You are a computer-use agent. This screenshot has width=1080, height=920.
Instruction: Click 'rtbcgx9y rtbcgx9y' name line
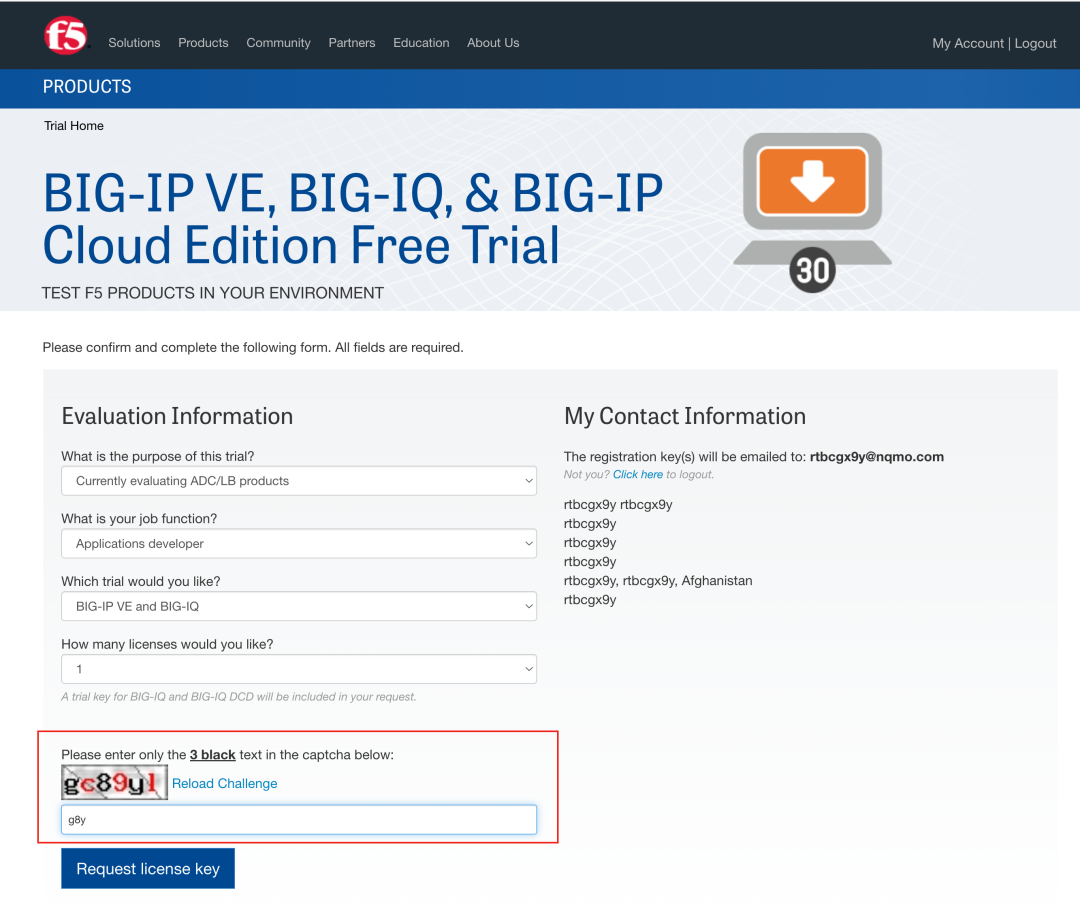(618, 505)
